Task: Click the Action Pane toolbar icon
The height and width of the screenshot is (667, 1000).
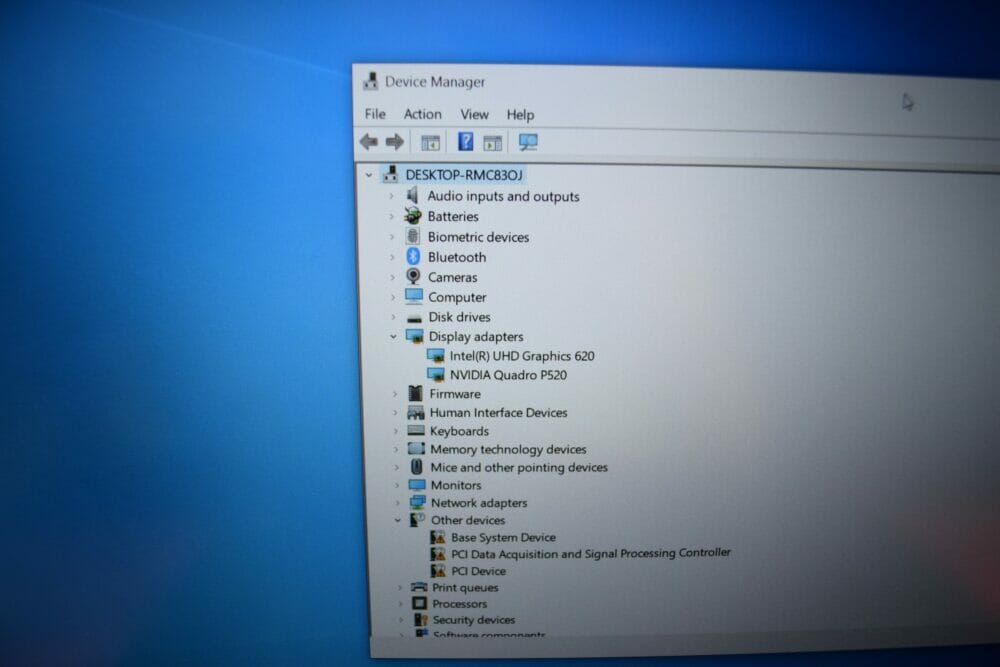Action: pyautogui.click(x=492, y=143)
